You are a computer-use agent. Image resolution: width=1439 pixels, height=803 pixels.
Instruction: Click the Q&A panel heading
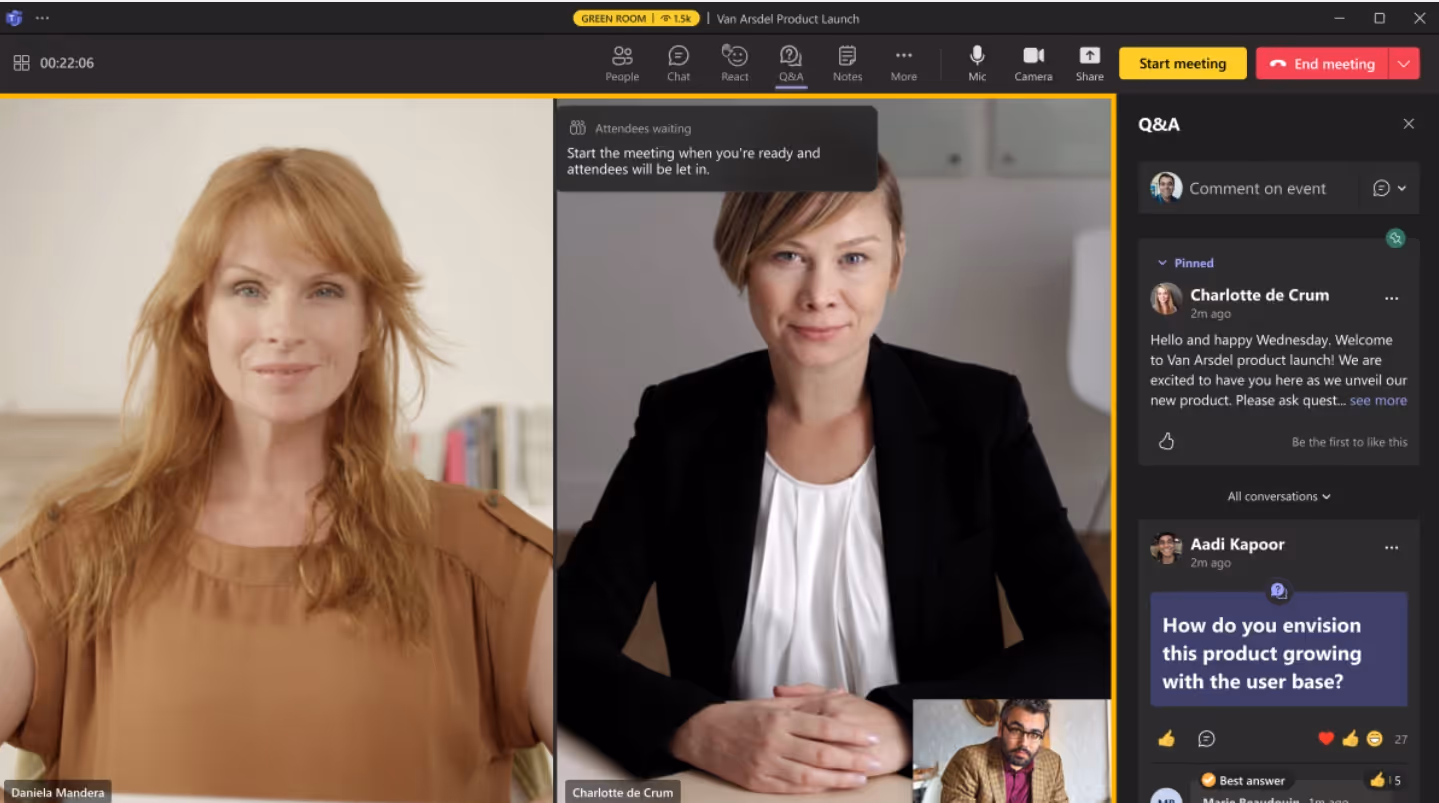(x=1159, y=124)
